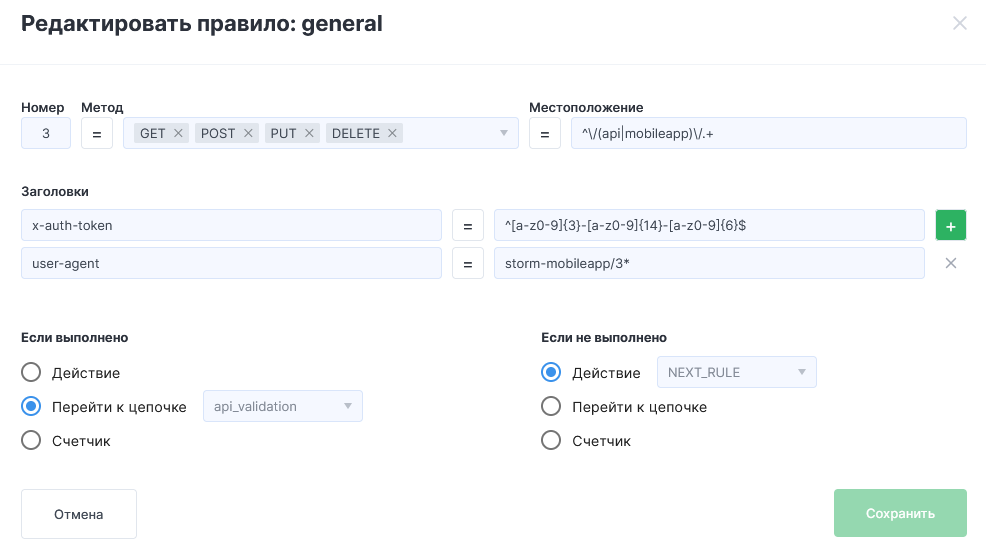The width and height of the screenshot is (986, 555).
Task: Expand the HTTP methods multi-select arrow
Action: [x=504, y=133]
